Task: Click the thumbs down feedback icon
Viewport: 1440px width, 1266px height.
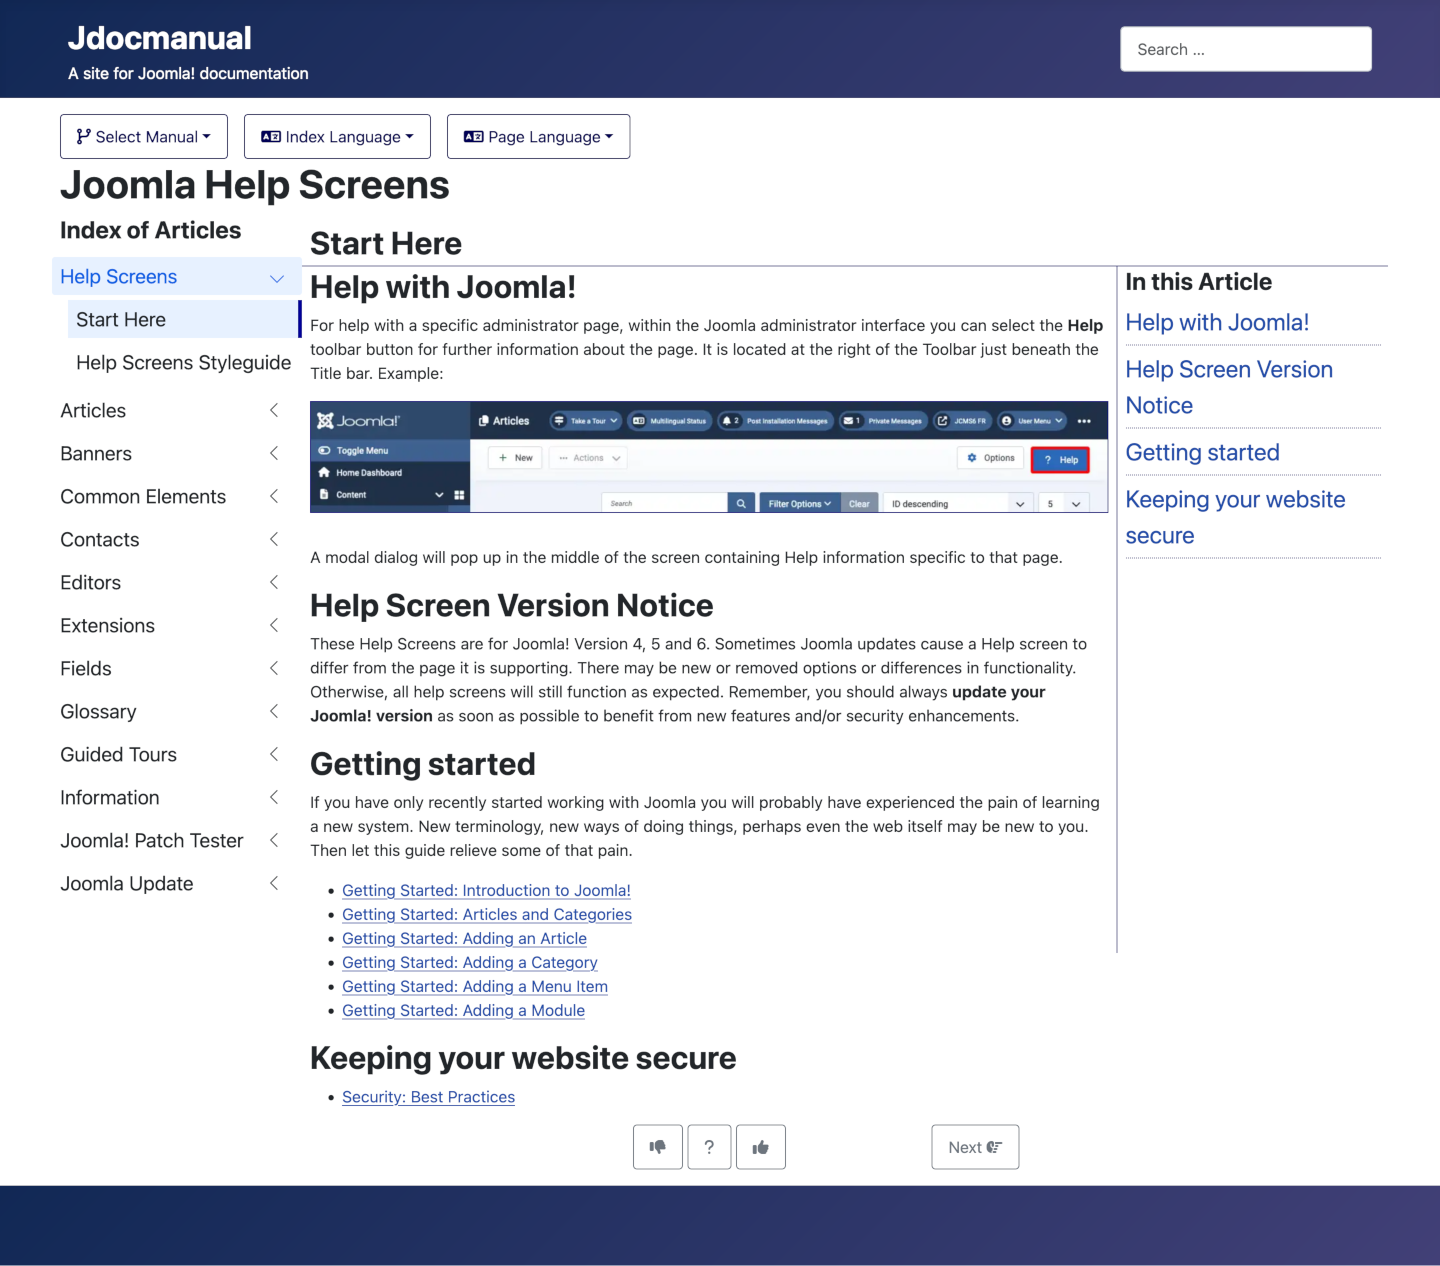Action: point(658,1147)
